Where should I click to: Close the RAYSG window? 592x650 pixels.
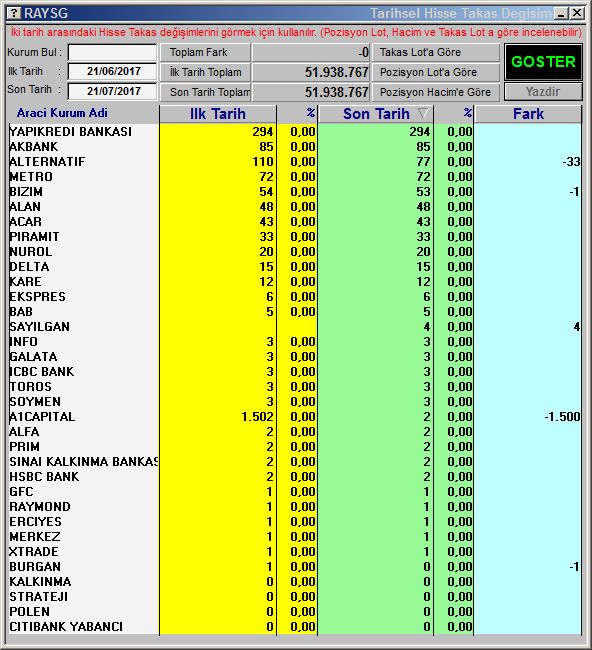577,14
